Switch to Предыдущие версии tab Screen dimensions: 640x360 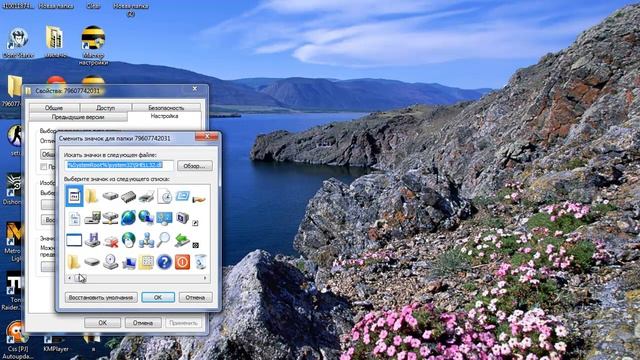(x=78, y=117)
